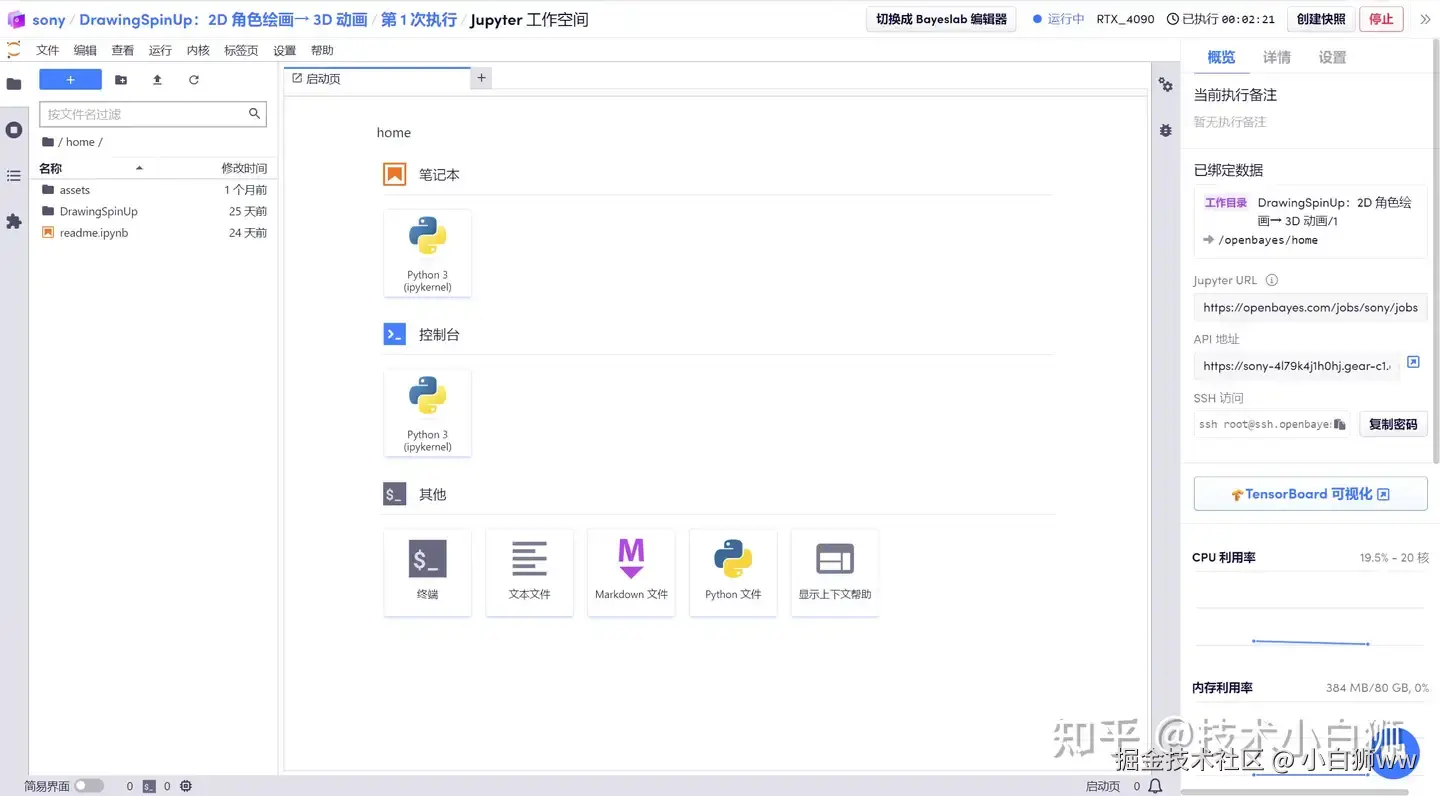Create a new 文本文件
Image resolution: width=1440 pixels, height=796 pixels.
529,573
